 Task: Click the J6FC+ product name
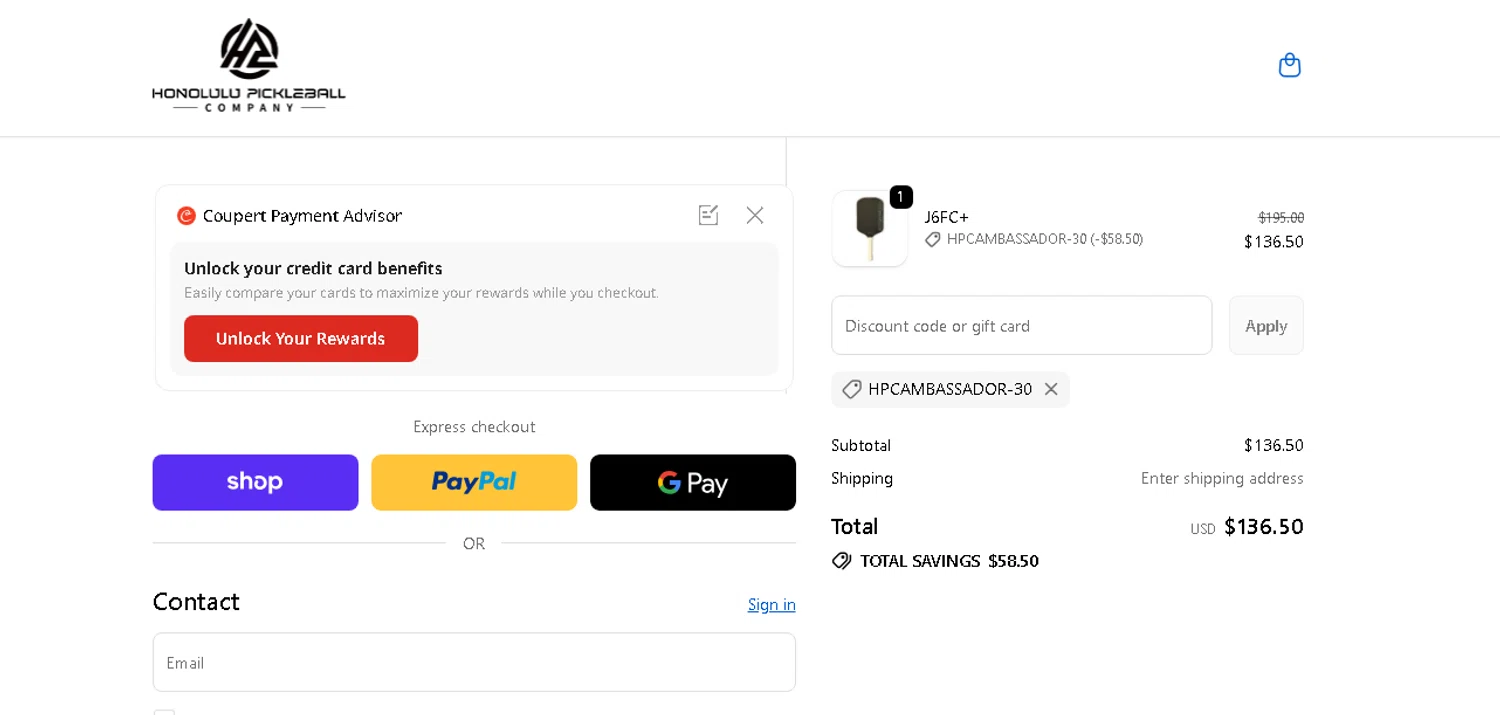(946, 217)
